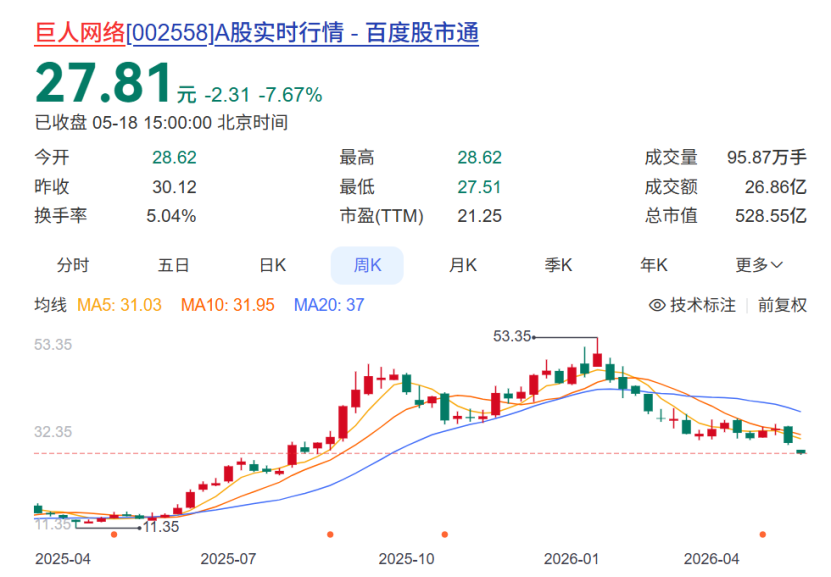Switch to the 分时 chart tab
Screen dimensions: 831x577
73,265
